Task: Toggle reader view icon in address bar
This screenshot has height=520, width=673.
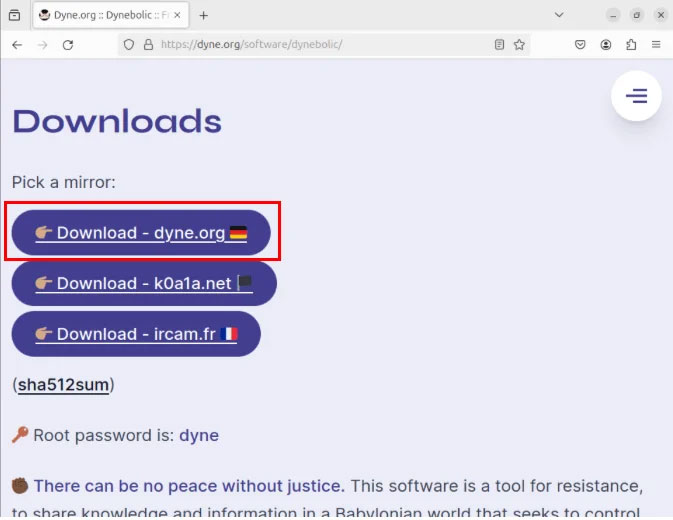Action: [x=499, y=44]
